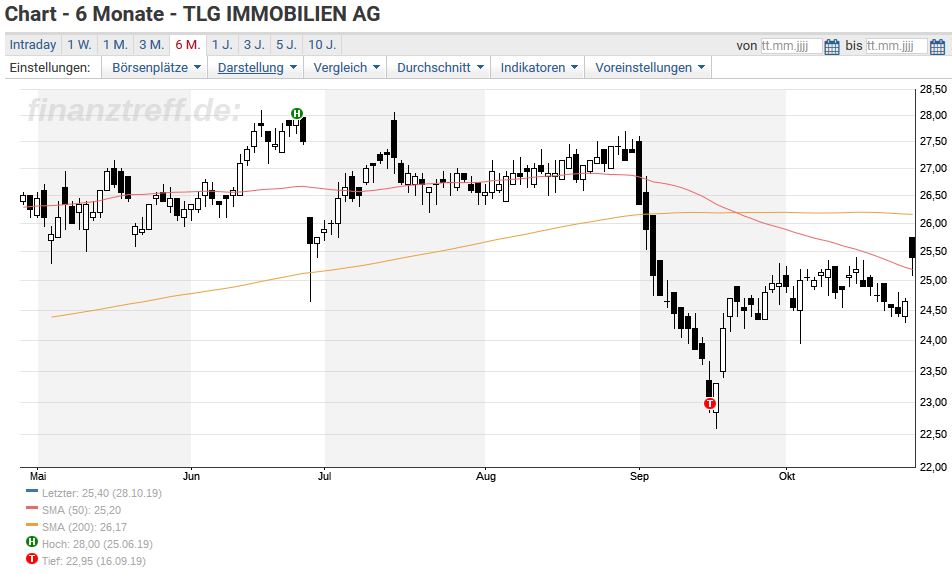This screenshot has height=574, width=952.
Task: Click the chart title 'TLG IMMOBILIEN AG'
Action: (x=282, y=13)
